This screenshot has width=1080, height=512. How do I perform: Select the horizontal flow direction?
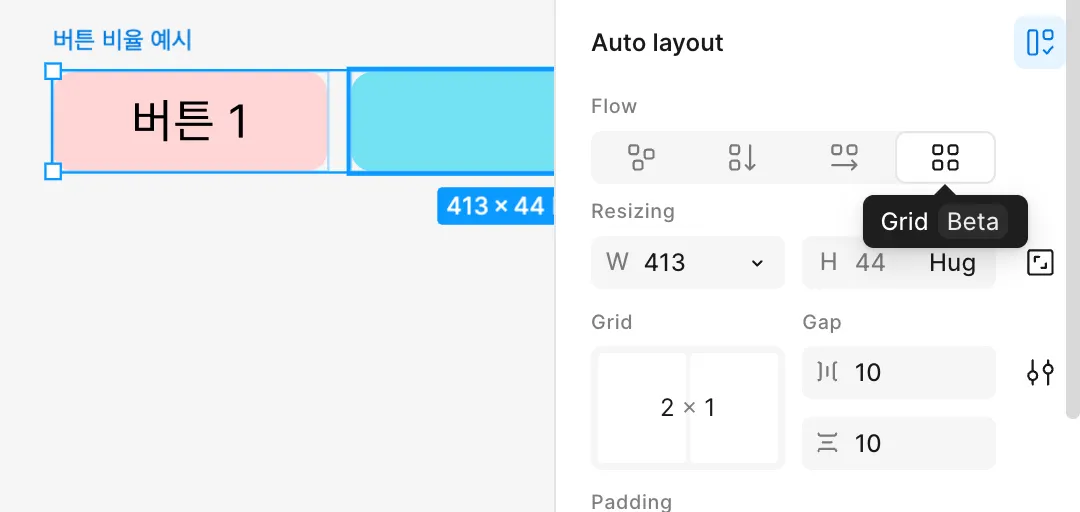[844, 158]
